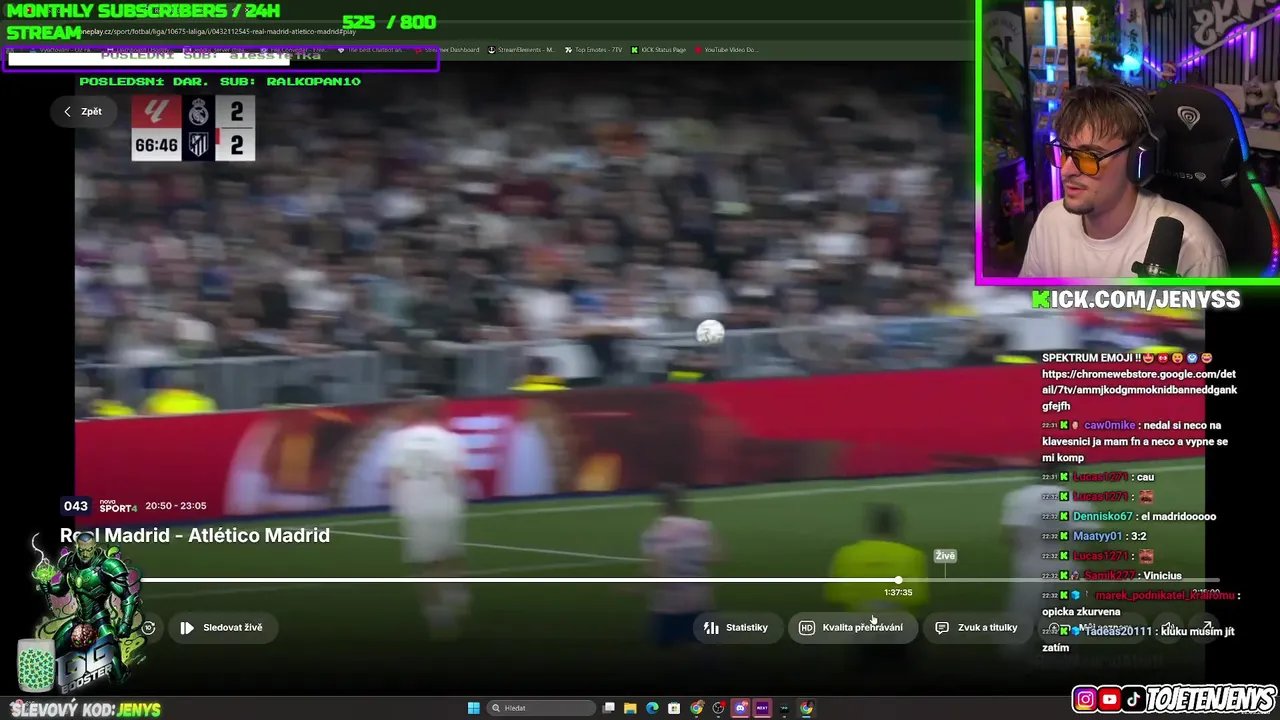Viewport: 1280px width, 720px height.
Task: Open Discord from the taskbar
Action: (741, 708)
